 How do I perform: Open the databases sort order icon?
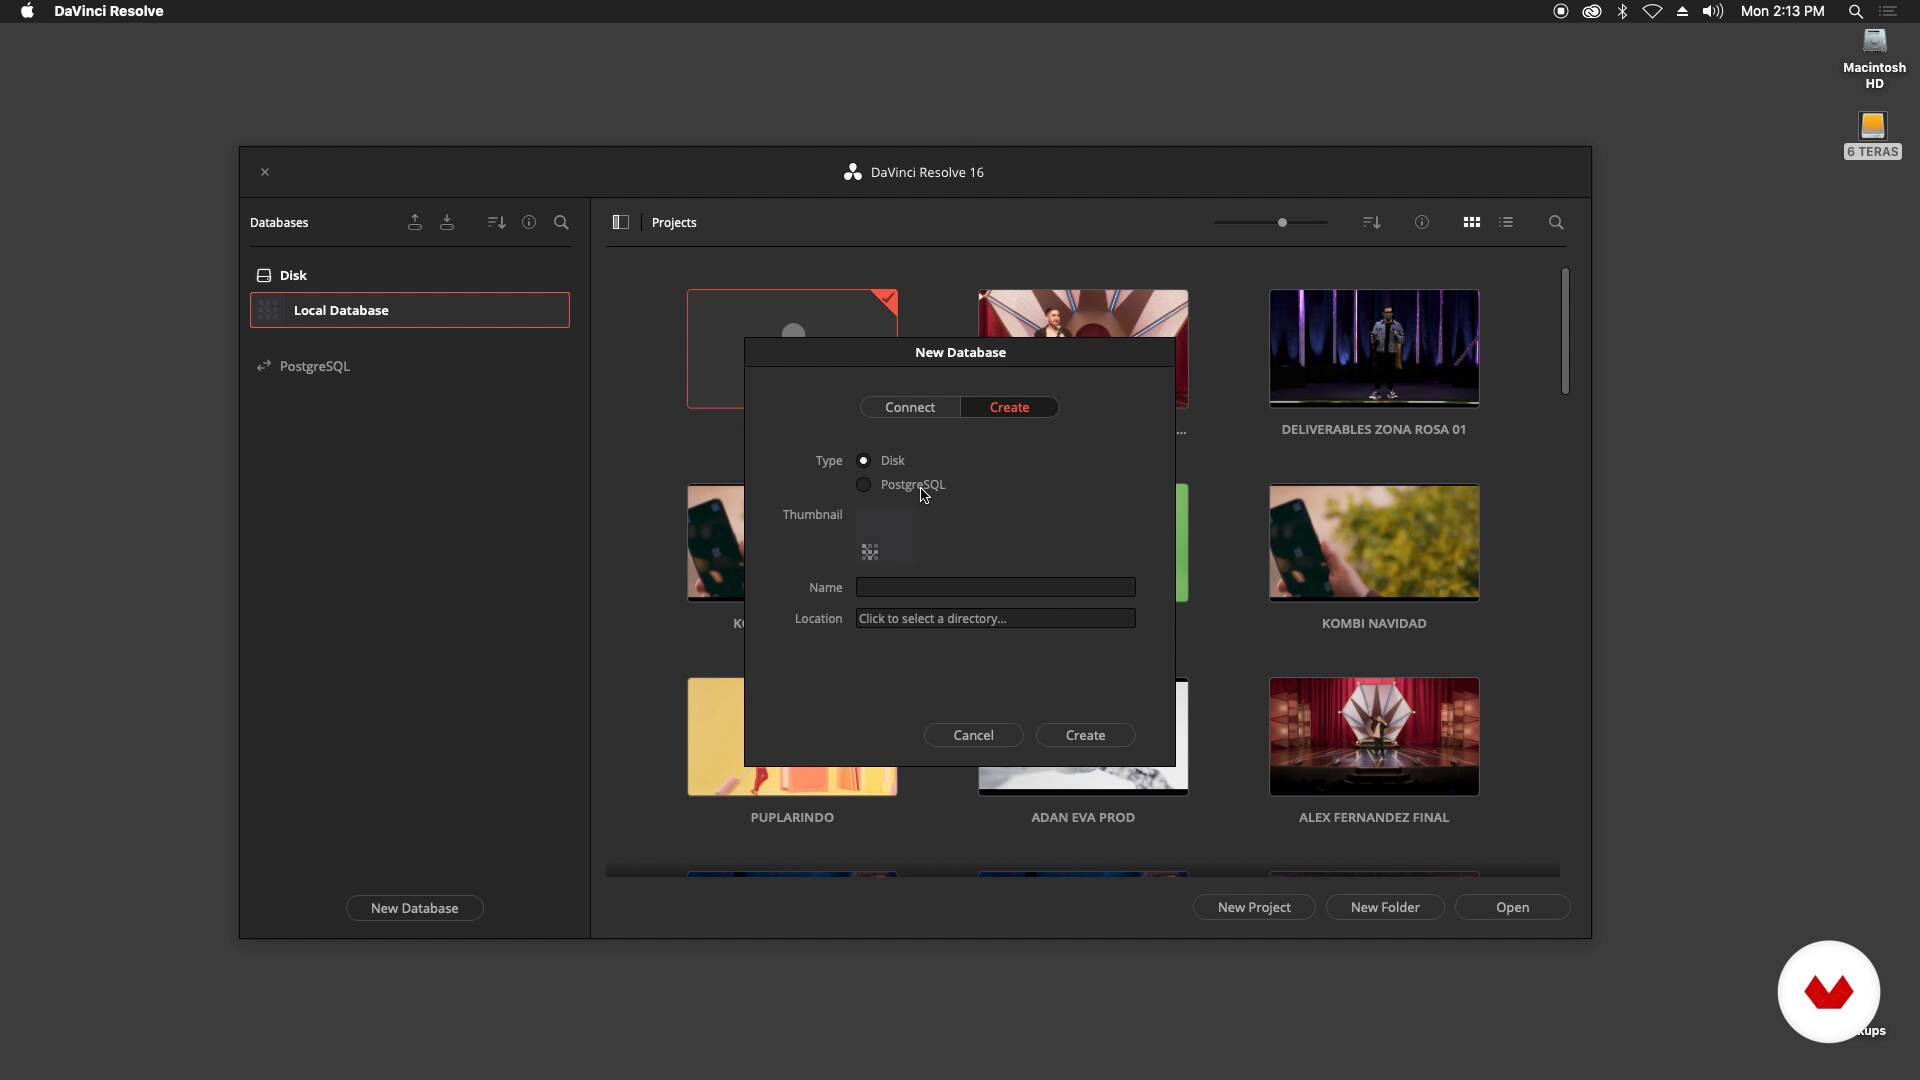click(x=496, y=222)
